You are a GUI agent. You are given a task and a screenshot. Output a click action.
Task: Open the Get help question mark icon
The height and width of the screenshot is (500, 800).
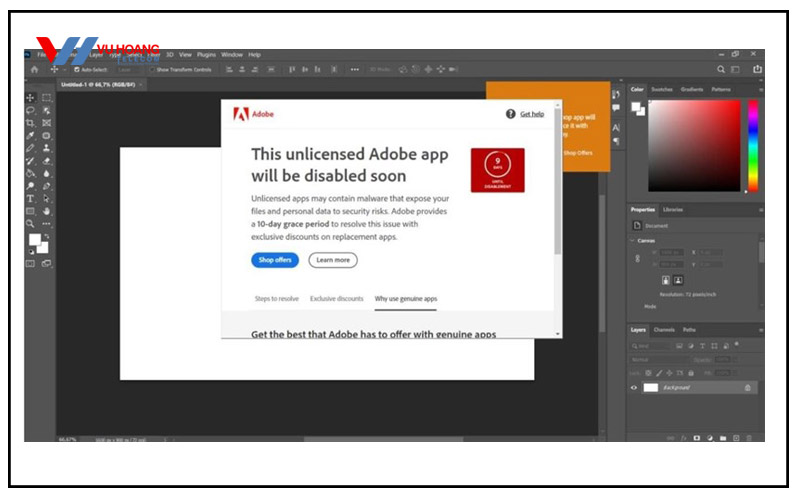510,114
